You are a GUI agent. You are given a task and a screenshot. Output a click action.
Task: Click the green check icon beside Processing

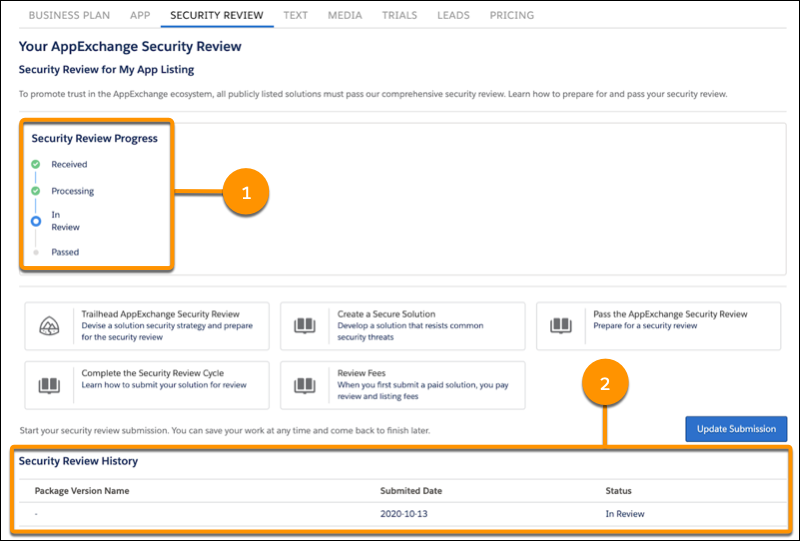[x=35, y=191]
